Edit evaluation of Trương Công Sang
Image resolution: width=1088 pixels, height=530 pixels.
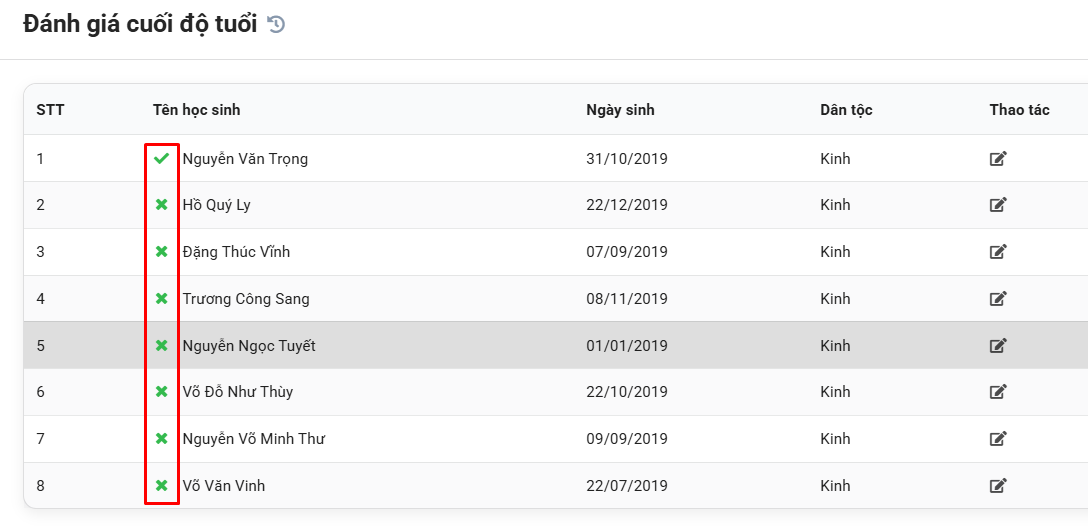coord(998,299)
